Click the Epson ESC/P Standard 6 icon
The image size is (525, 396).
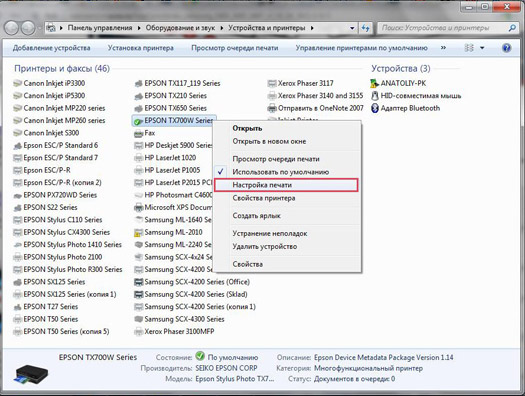tap(17, 145)
